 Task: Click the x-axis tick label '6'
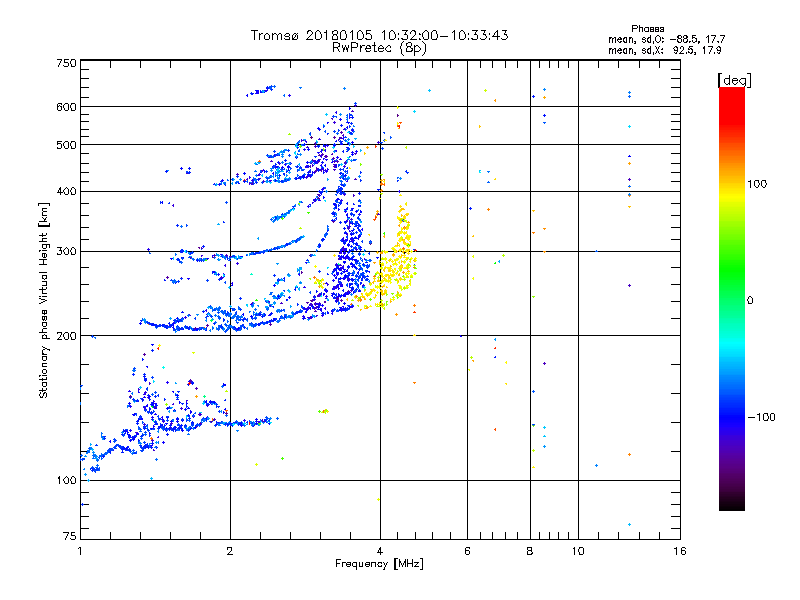(467, 551)
